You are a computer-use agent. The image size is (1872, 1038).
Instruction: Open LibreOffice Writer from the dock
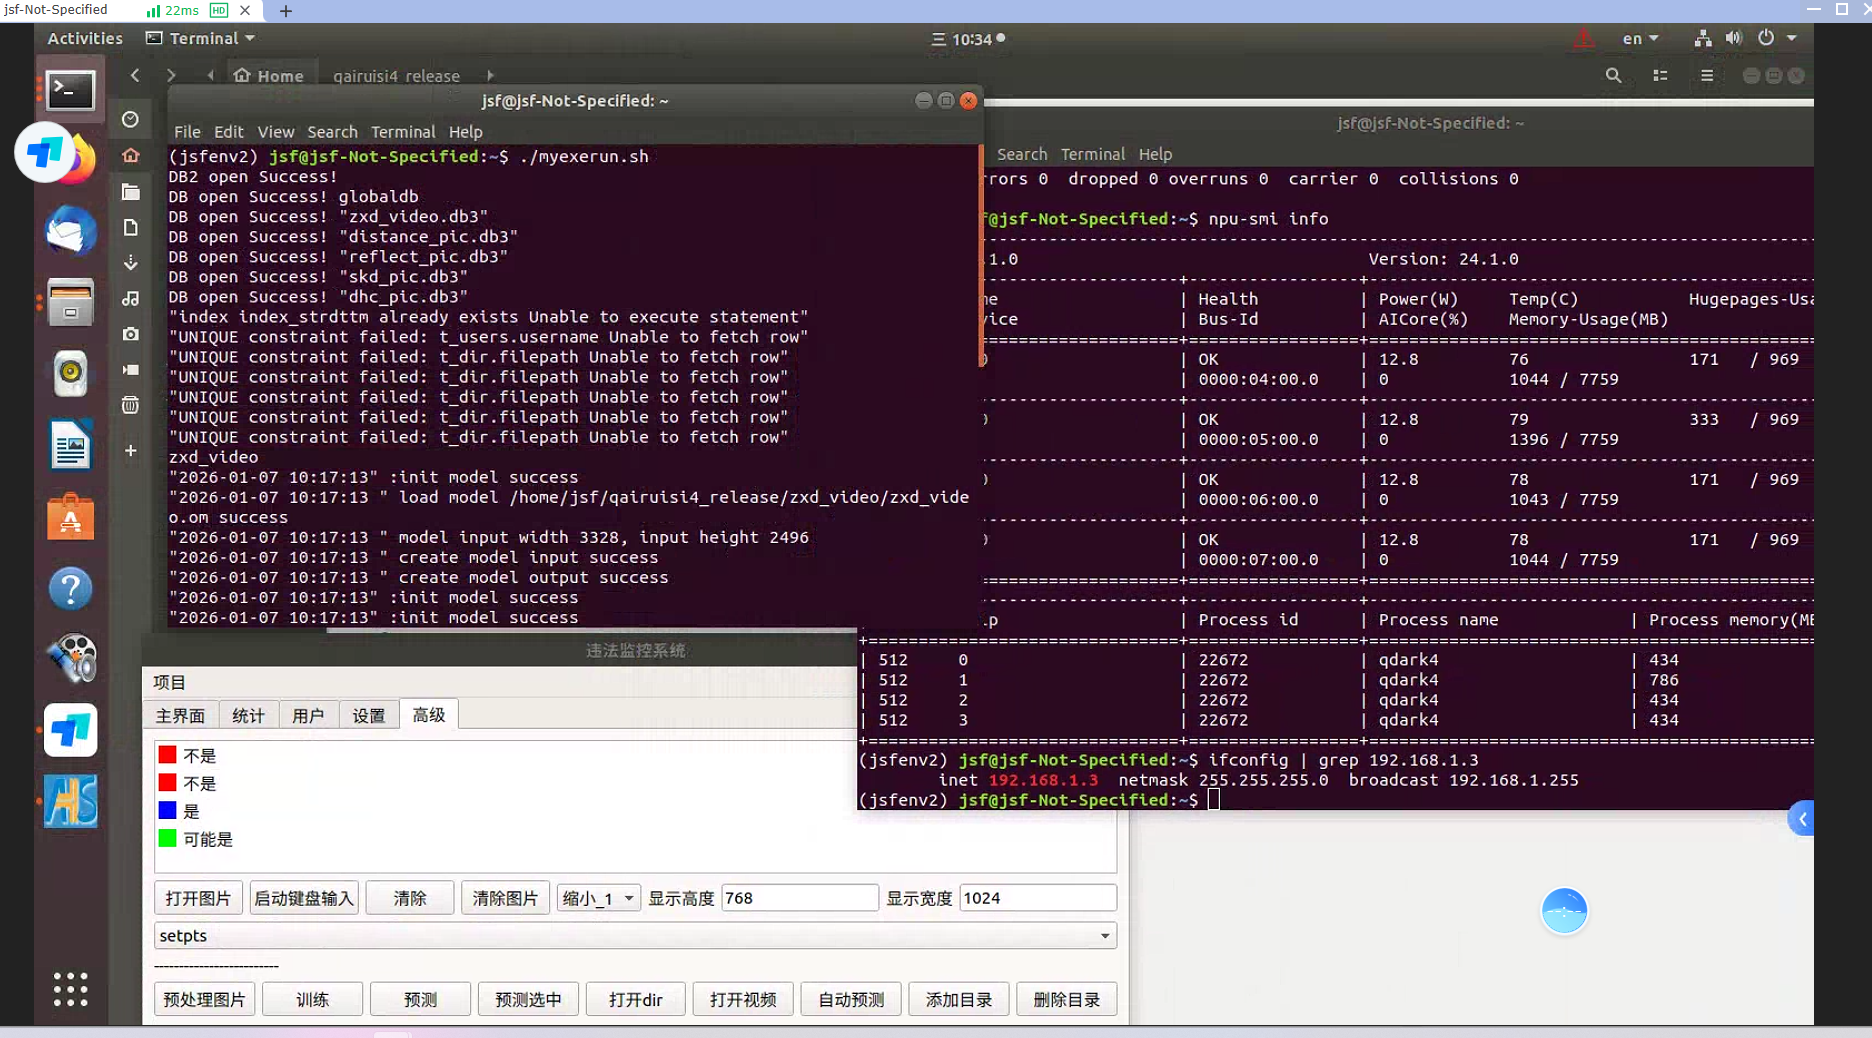click(x=70, y=445)
